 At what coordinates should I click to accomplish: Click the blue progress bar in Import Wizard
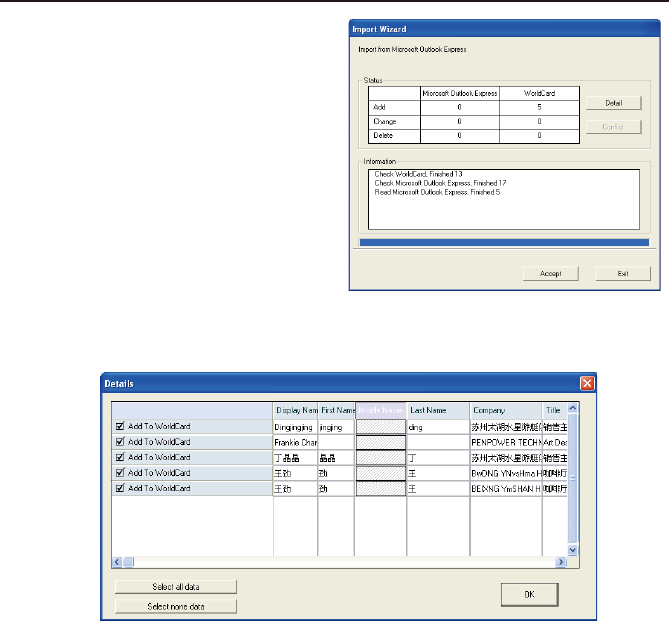tap(504, 242)
